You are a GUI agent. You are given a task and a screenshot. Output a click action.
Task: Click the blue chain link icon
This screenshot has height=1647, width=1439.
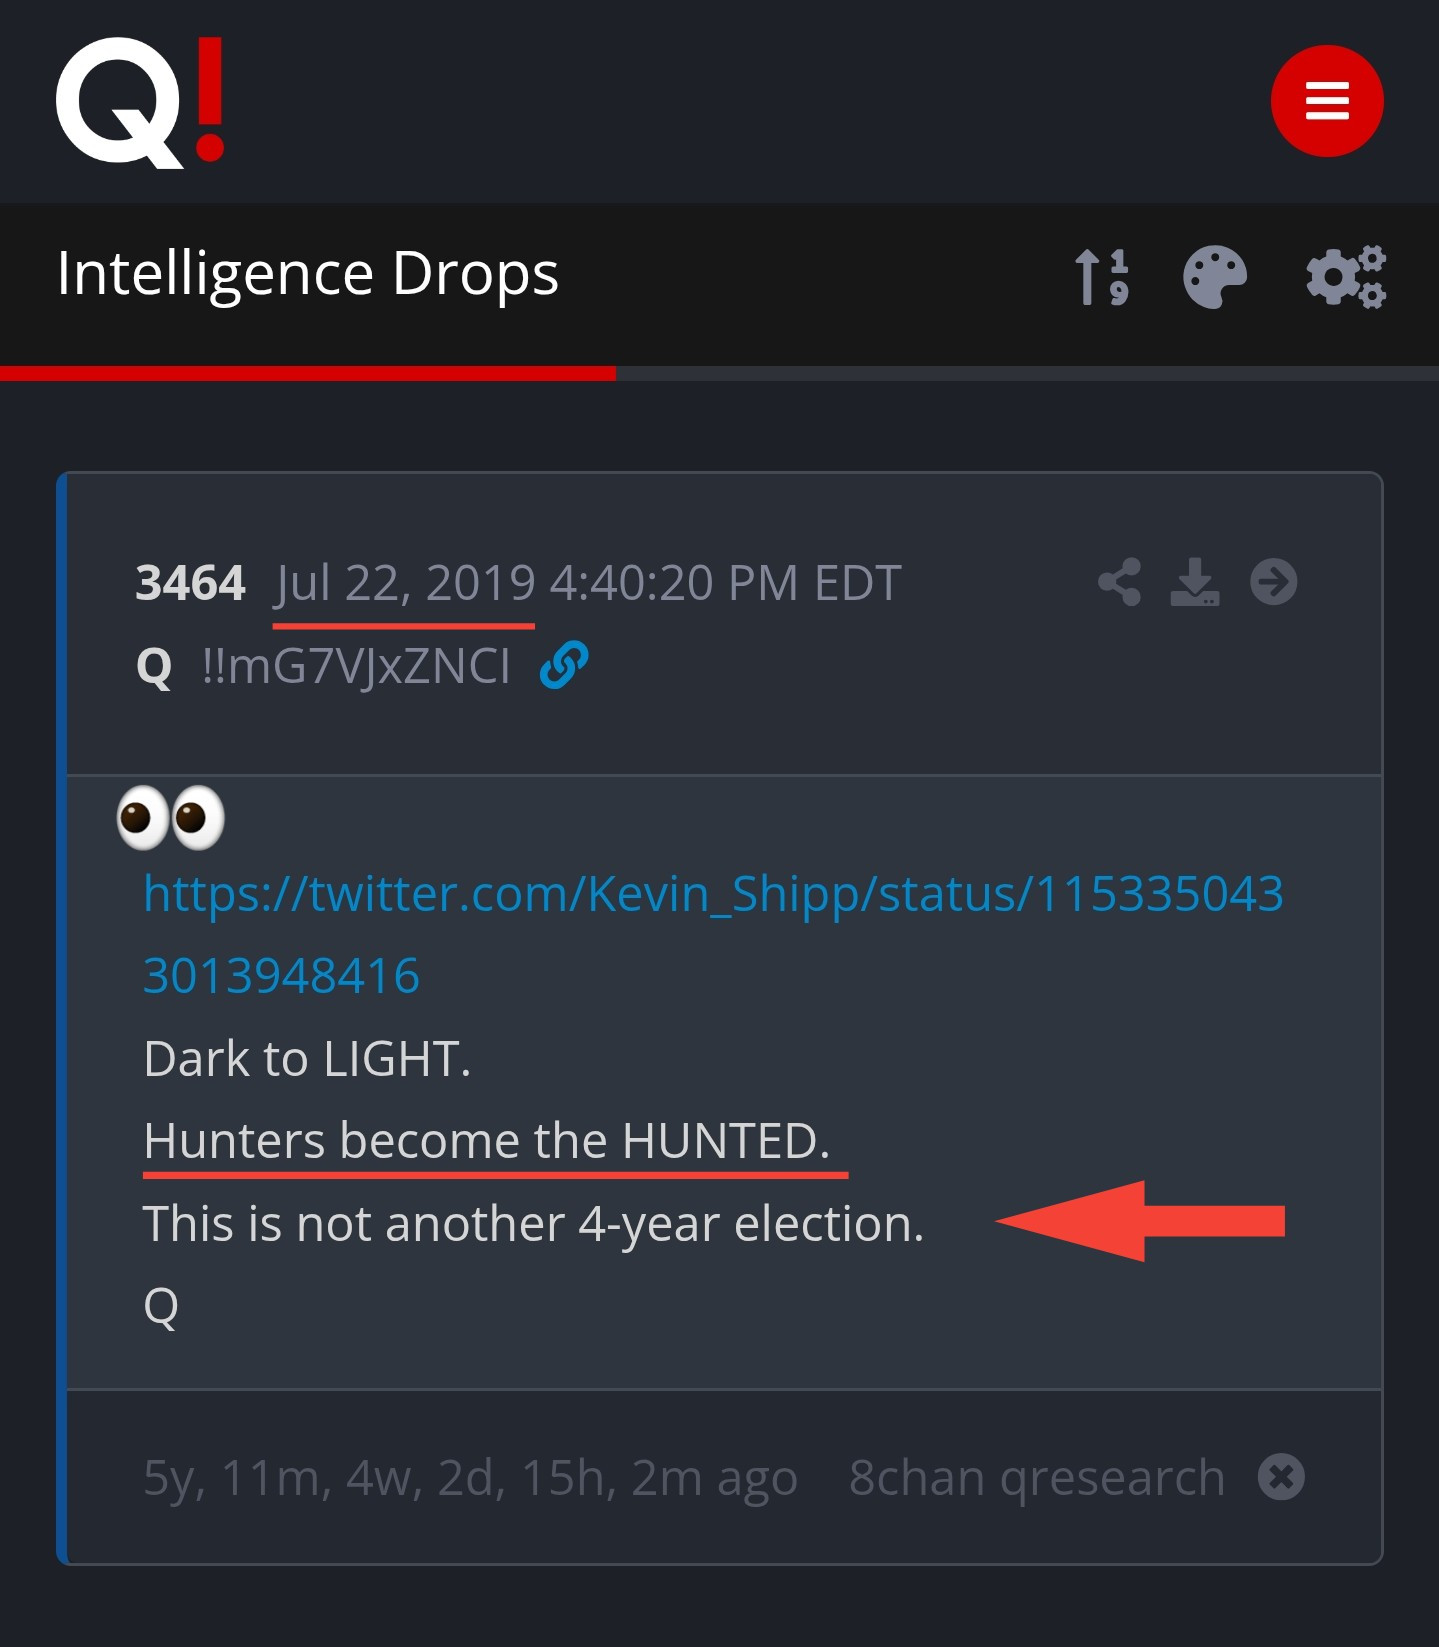(x=564, y=666)
